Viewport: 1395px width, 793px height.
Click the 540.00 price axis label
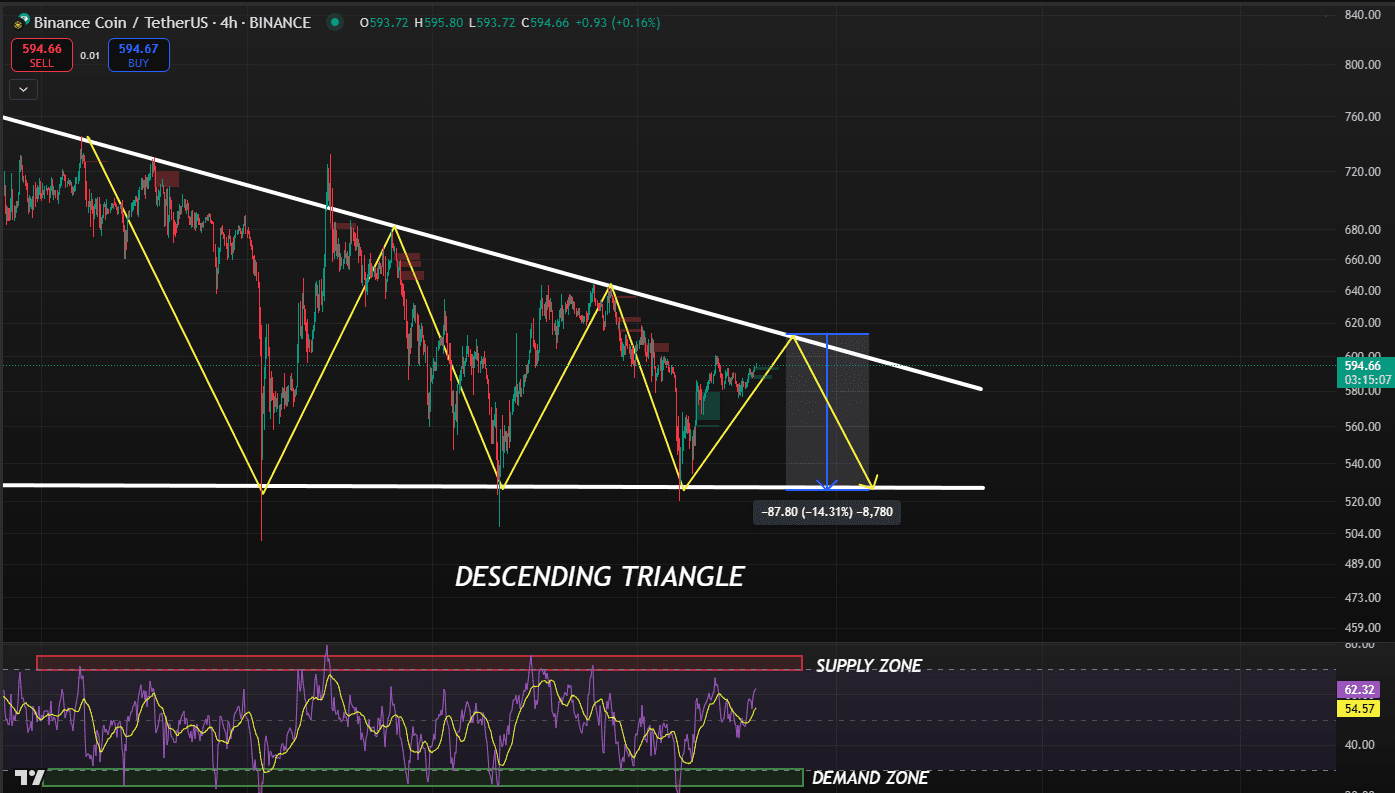1362,464
